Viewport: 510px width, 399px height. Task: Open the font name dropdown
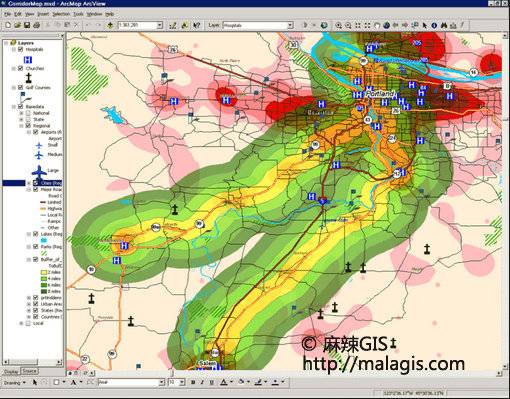coord(162,382)
